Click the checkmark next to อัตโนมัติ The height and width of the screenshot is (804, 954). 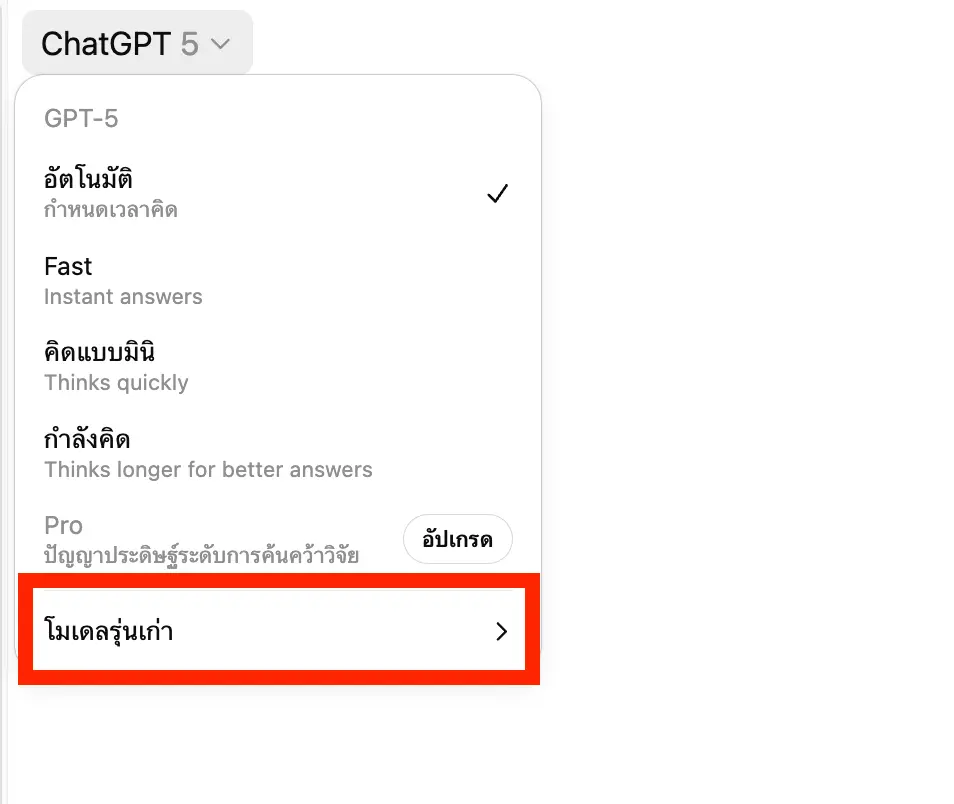pyautogui.click(x=497, y=194)
